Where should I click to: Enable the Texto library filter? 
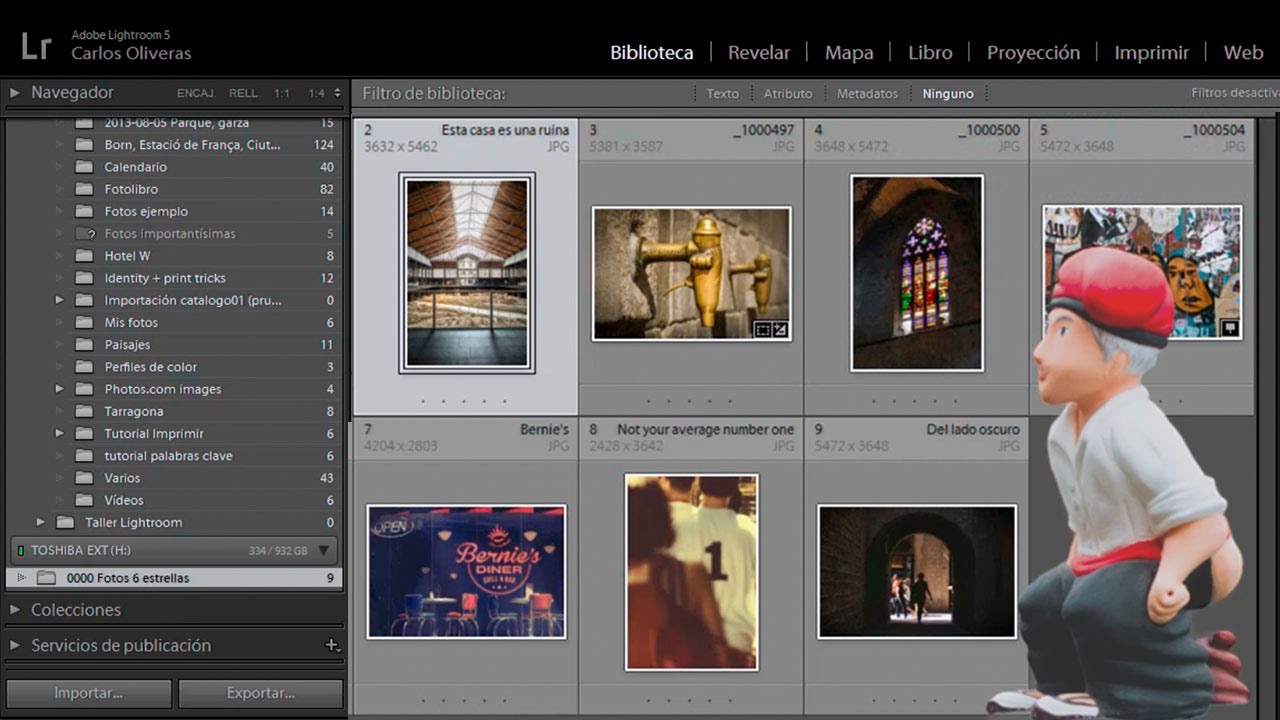[722, 93]
